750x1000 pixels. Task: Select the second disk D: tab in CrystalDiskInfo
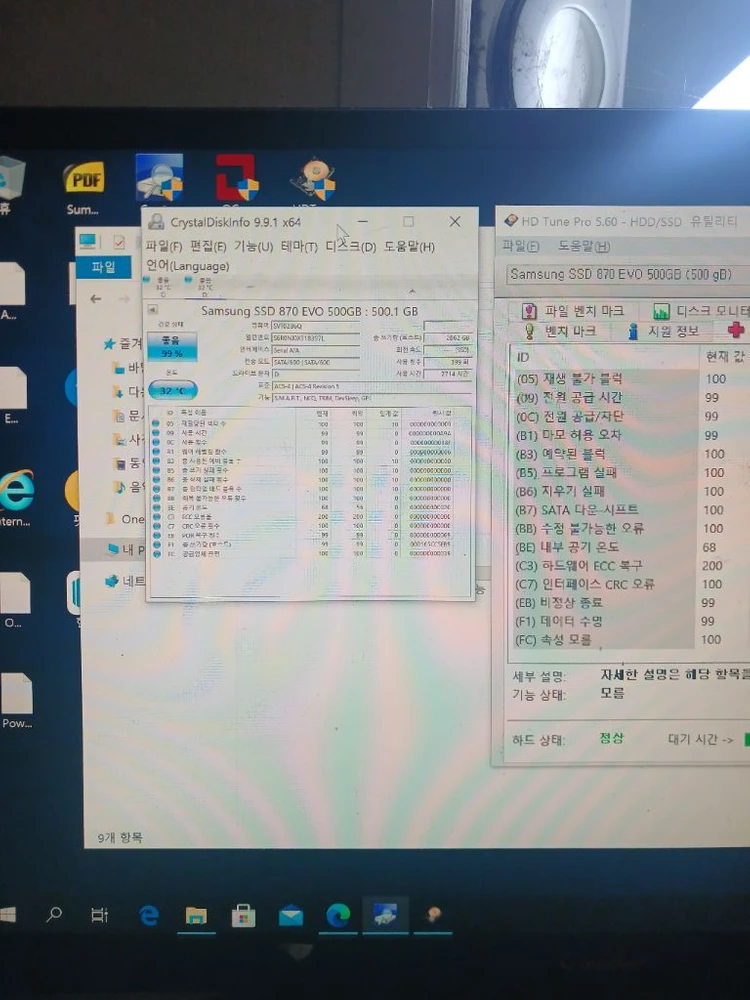click(x=205, y=287)
